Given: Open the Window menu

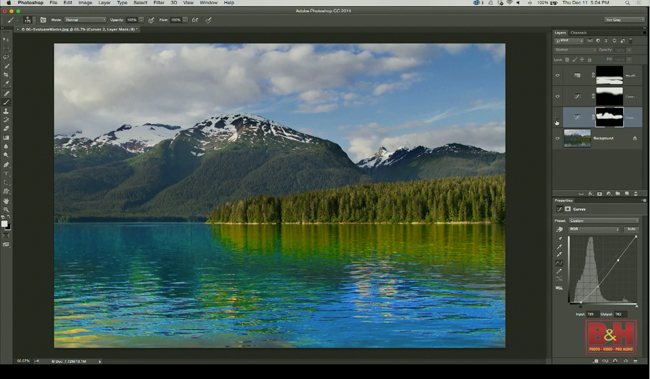Looking at the screenshot, I should point(209,2).
